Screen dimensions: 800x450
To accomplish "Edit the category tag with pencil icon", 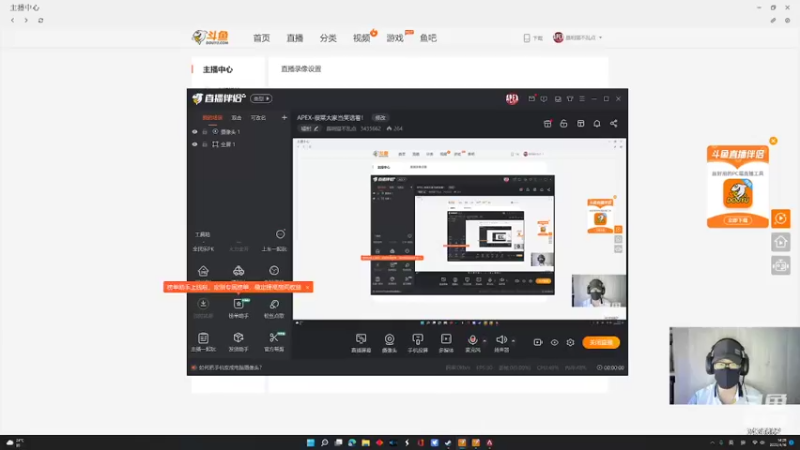I will coord(310,129).
